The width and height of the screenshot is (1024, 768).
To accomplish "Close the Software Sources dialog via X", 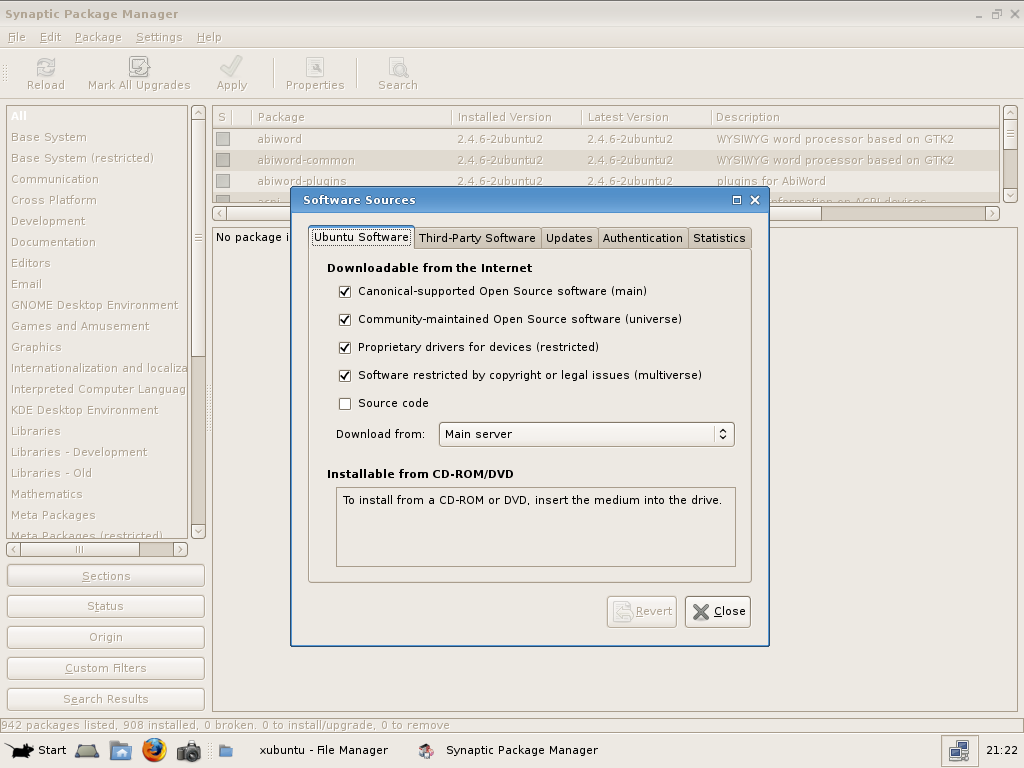I will 755,200.
